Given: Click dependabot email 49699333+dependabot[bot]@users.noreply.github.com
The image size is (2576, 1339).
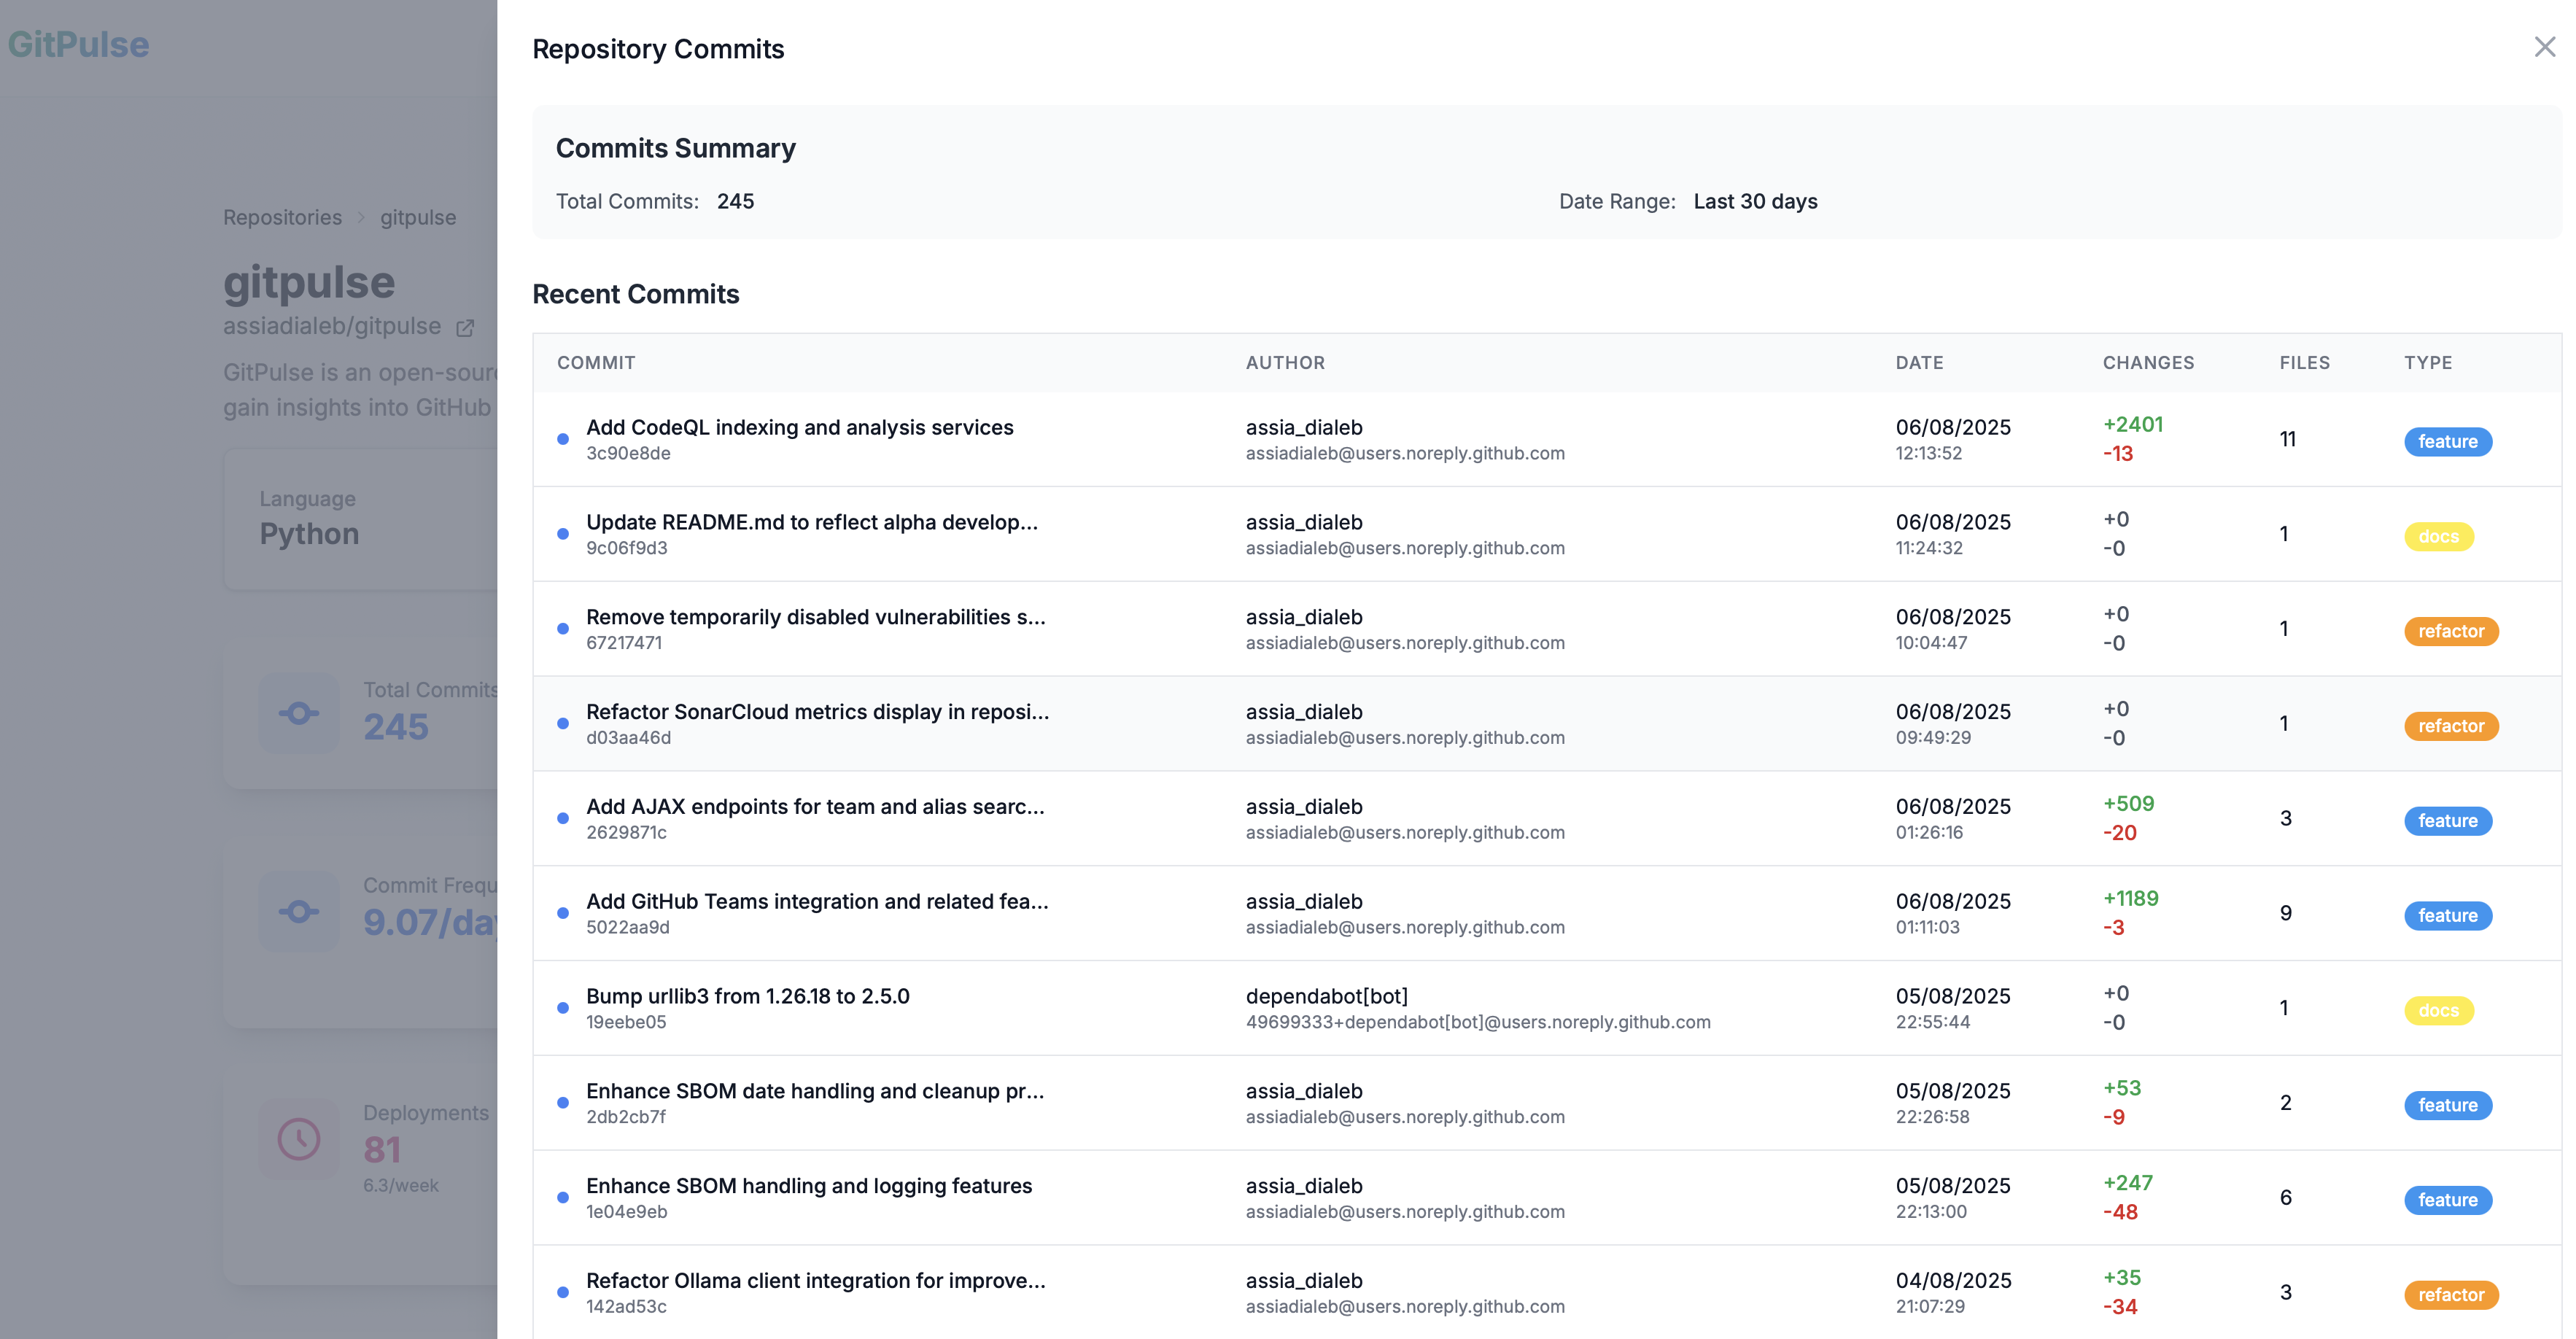Looking at the screenshot, I should coord(1478,1022).
